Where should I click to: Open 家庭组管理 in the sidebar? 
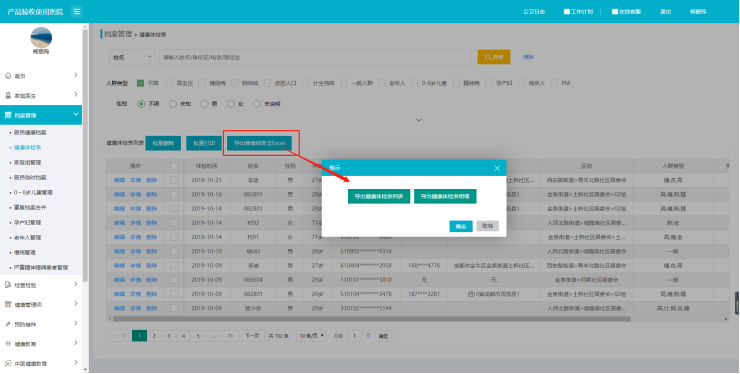click(x=27, y=162)
